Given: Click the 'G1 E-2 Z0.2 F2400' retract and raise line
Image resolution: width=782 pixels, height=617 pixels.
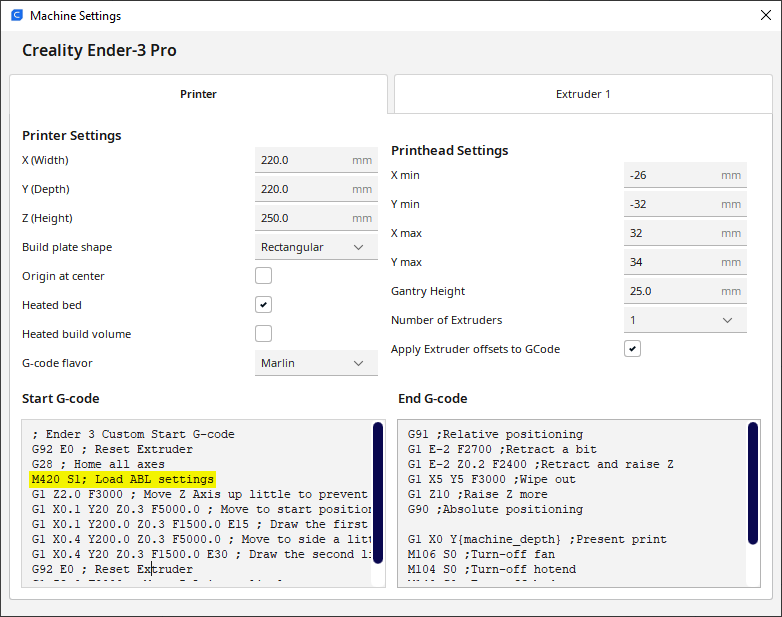Looking at the screenshot, I should [541, 464].
